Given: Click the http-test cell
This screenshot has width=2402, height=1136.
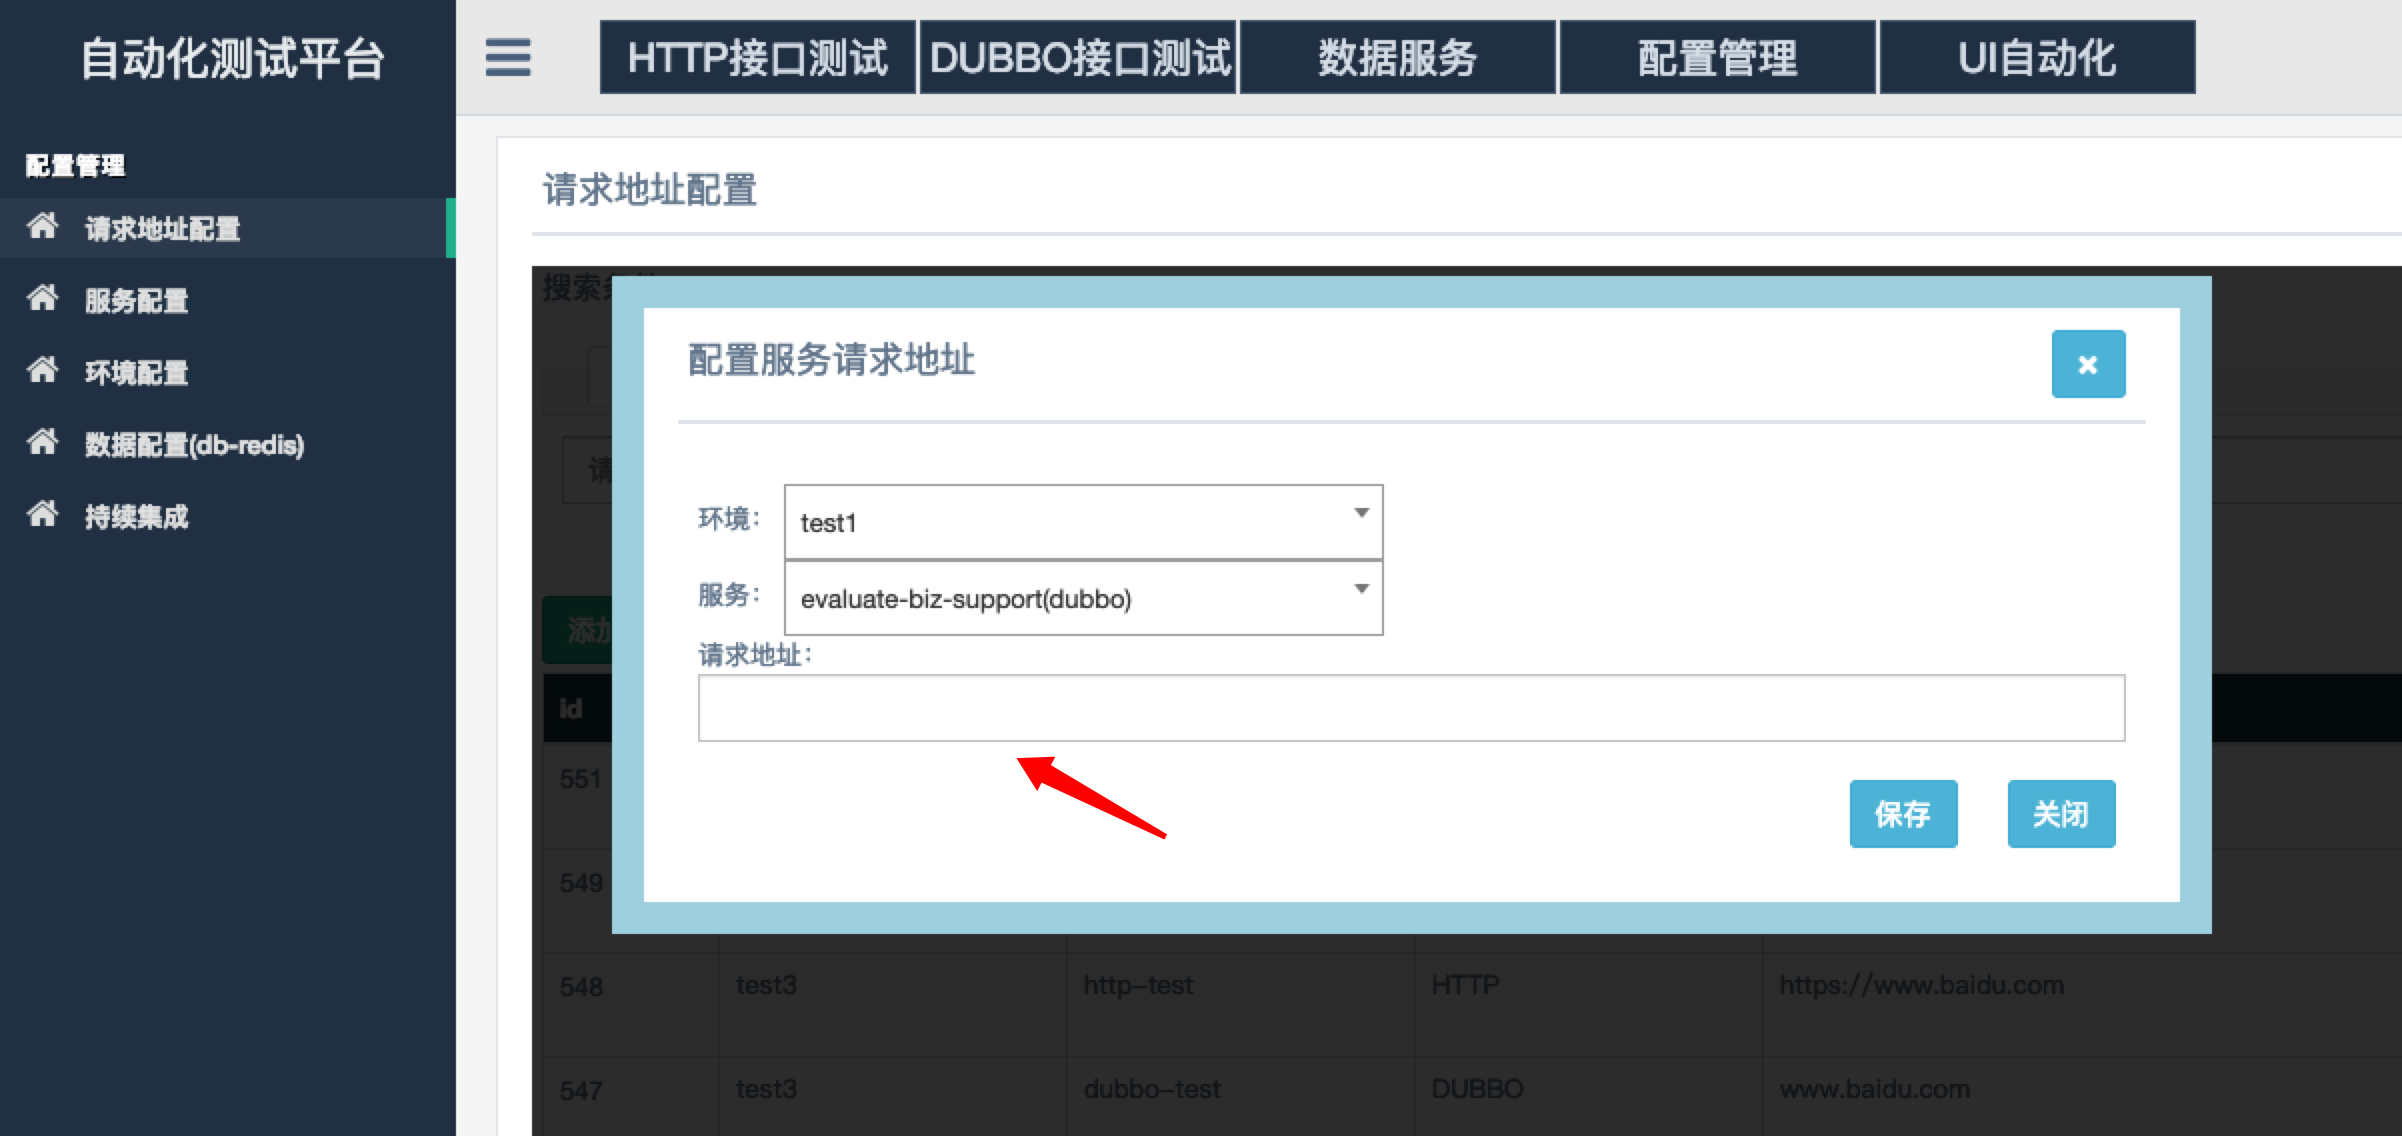Looking at the screenshot, I should click(x=1138, y=985).
